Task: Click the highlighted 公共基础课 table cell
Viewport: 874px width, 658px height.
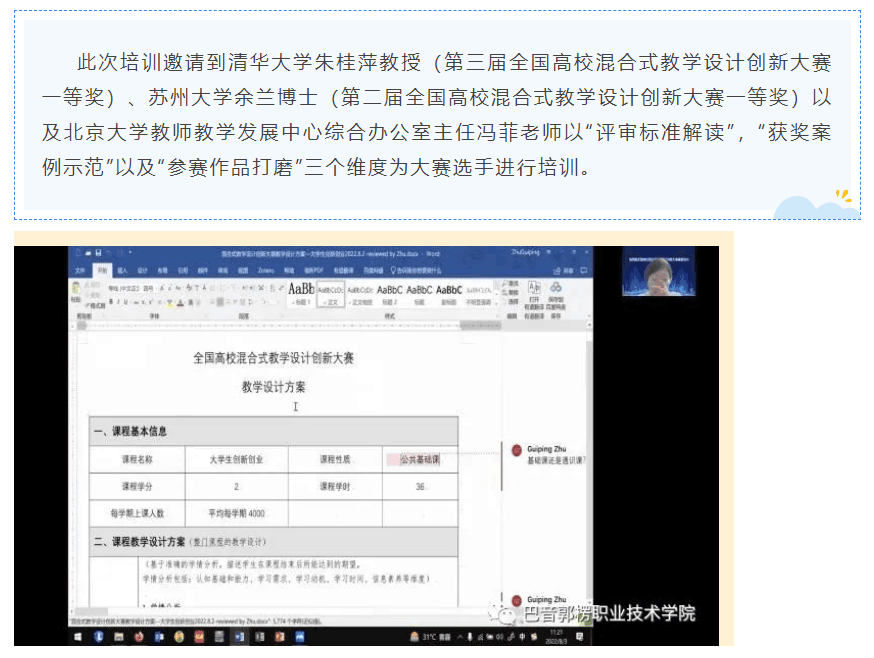Action: coord(413,460)
